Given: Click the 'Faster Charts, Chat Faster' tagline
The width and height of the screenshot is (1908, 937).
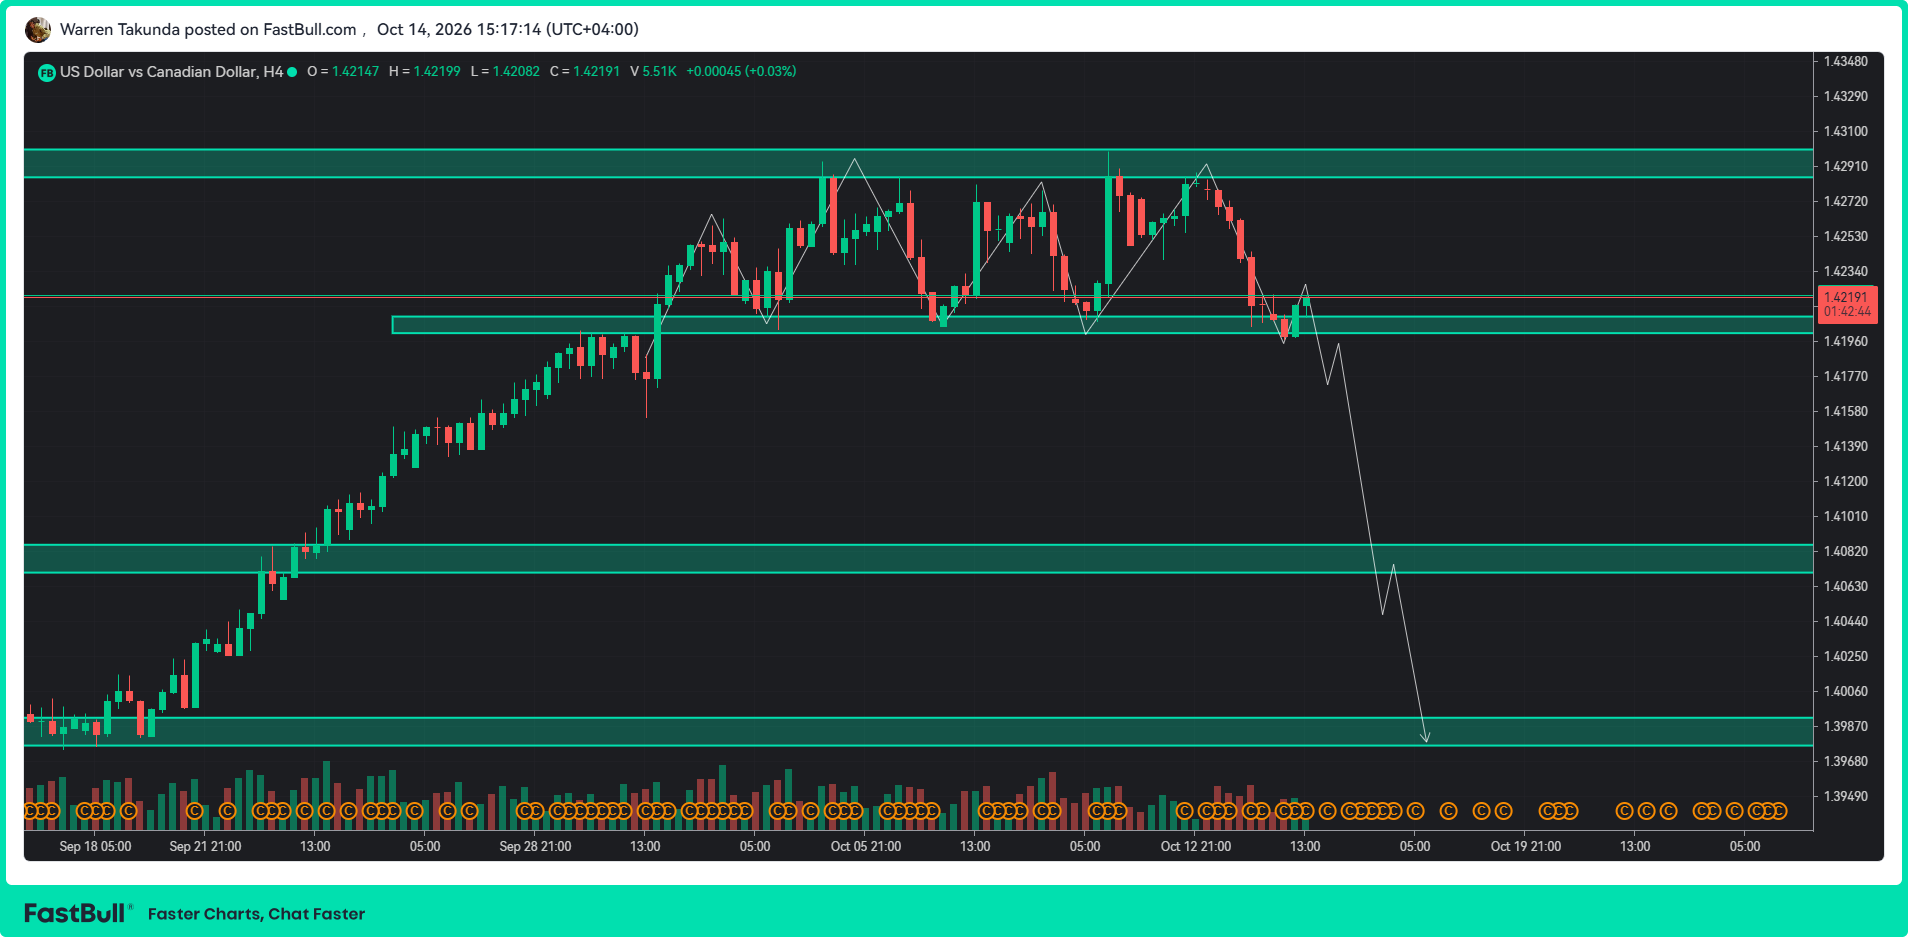Looking at the screenshot, I should pyautogui.click(x=256, y=914).
